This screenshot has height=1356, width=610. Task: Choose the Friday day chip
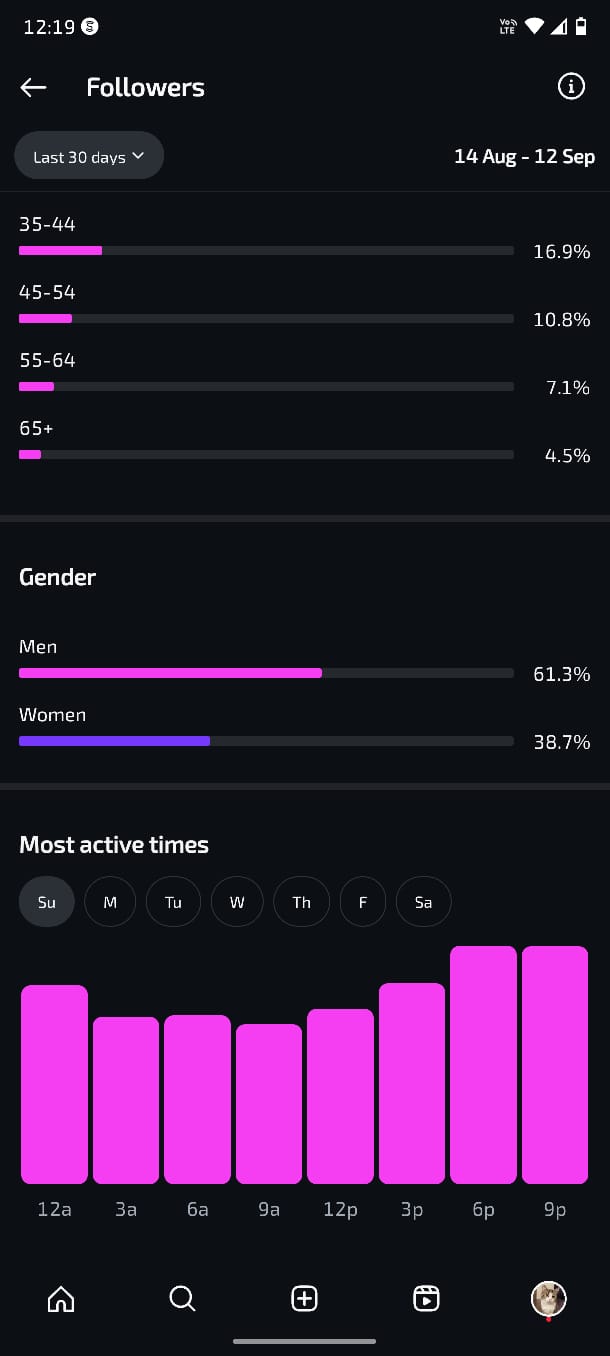363,902
